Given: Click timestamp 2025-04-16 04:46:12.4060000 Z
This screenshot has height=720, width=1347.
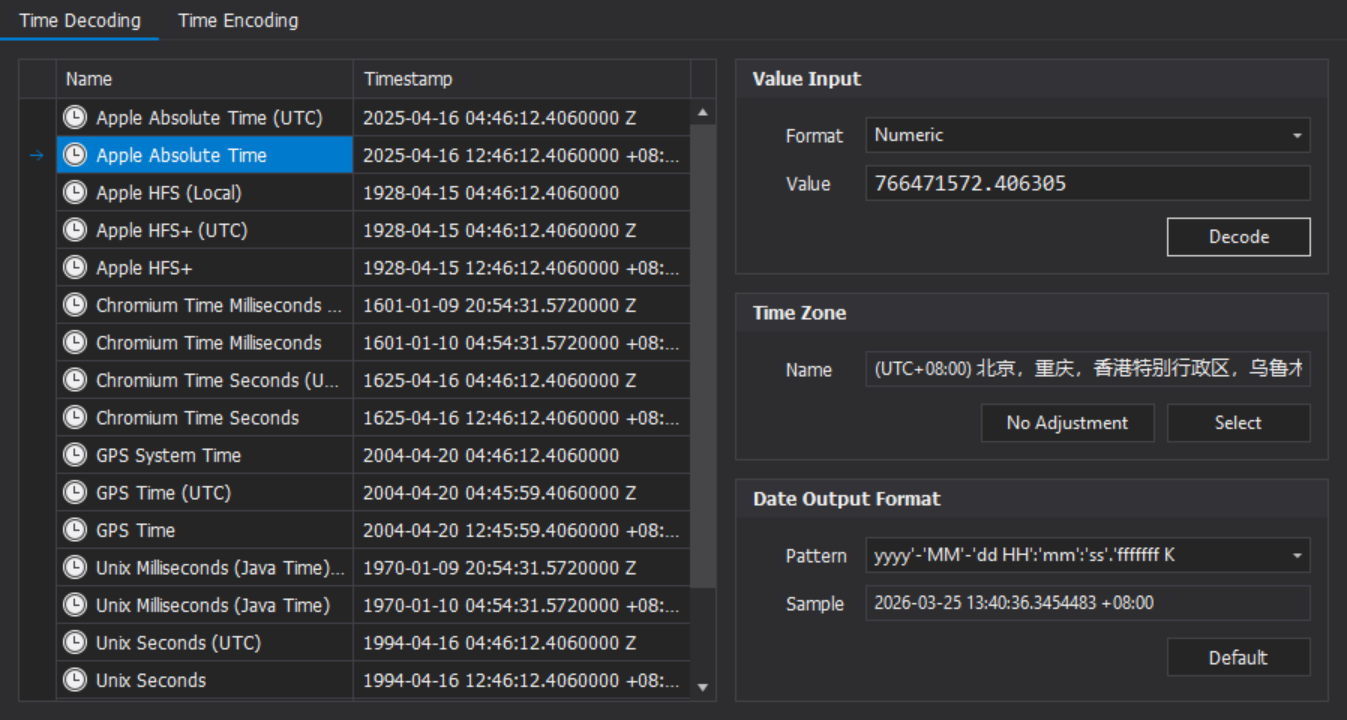Looking at the screenshot, I should point(499,118).
